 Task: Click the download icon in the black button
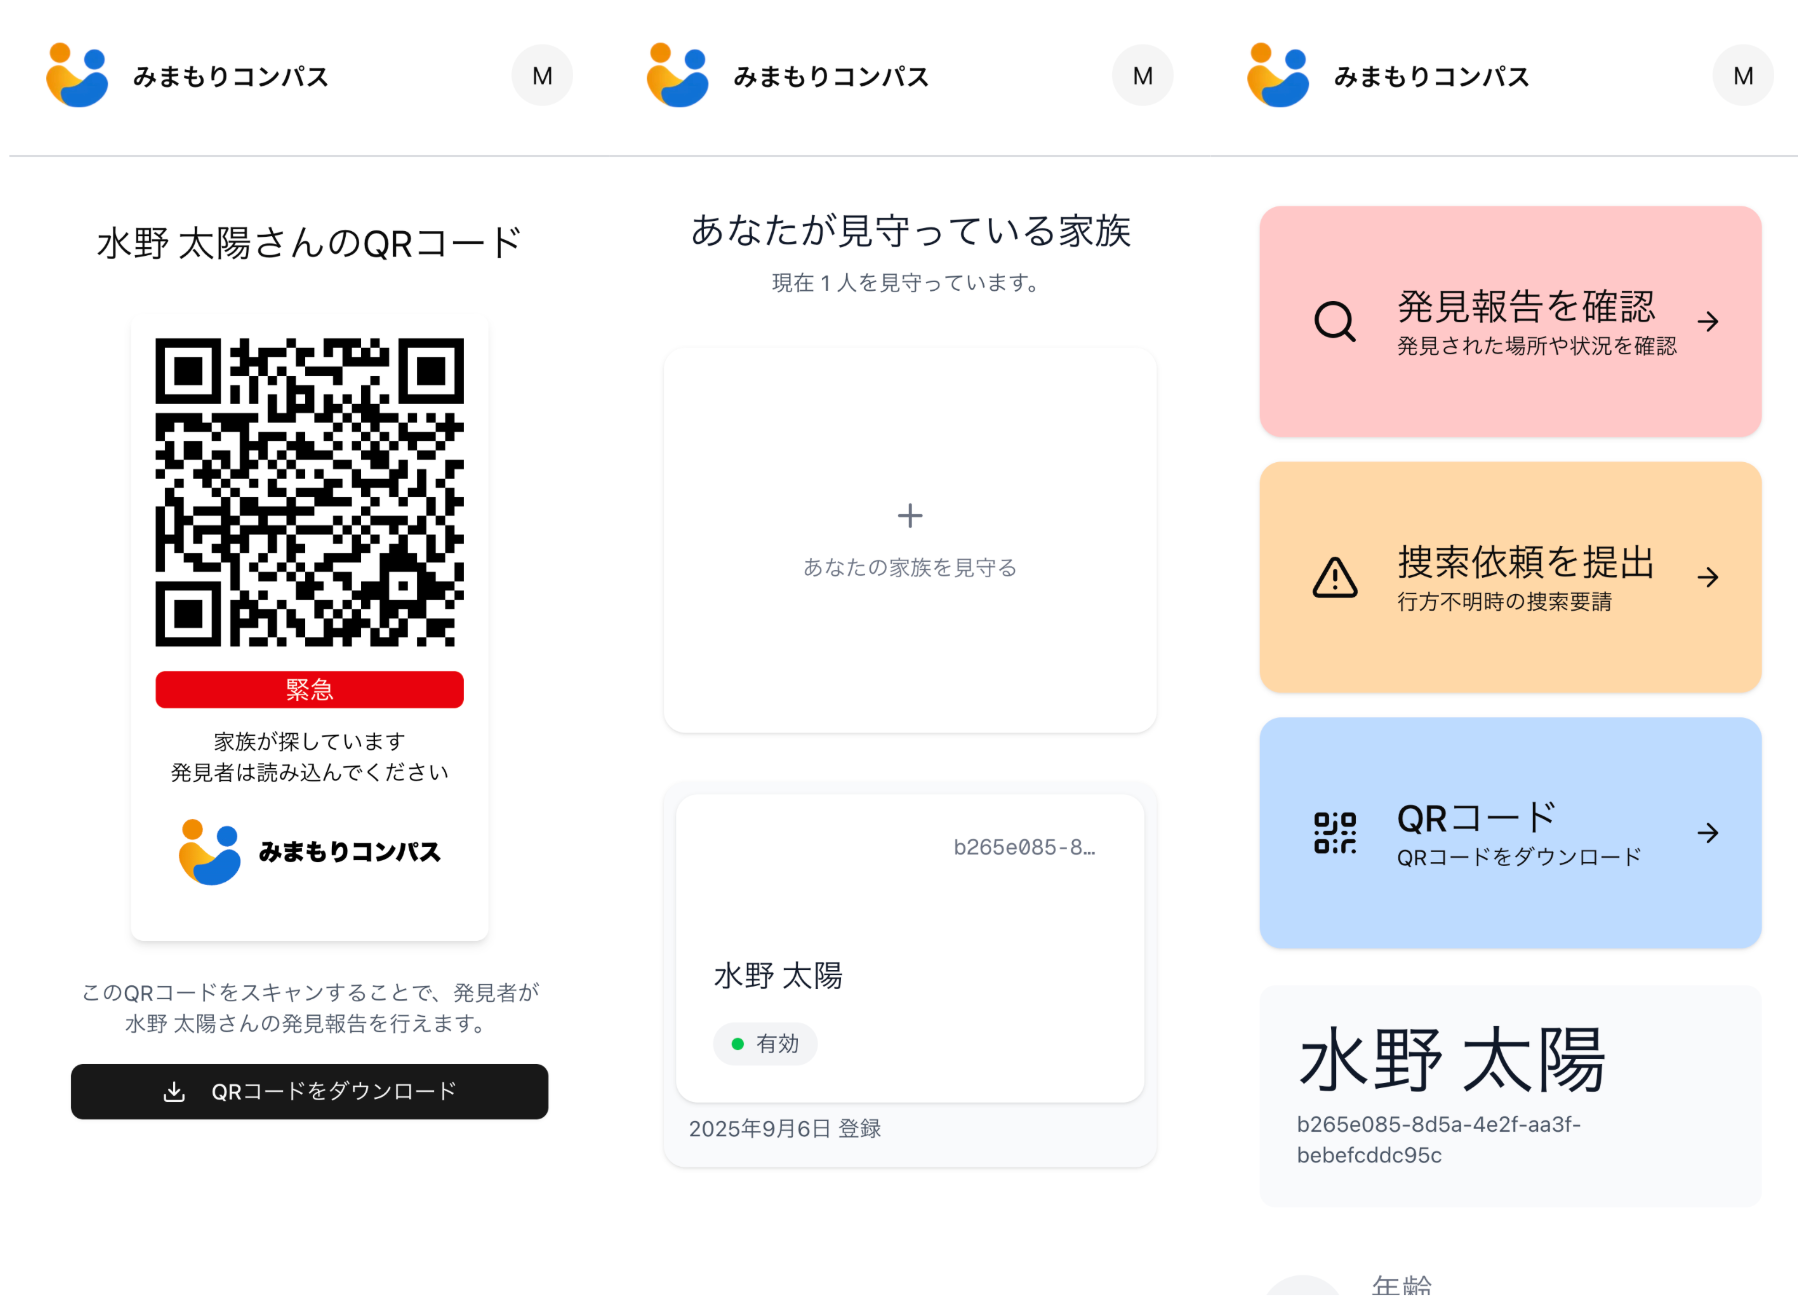174,1091
